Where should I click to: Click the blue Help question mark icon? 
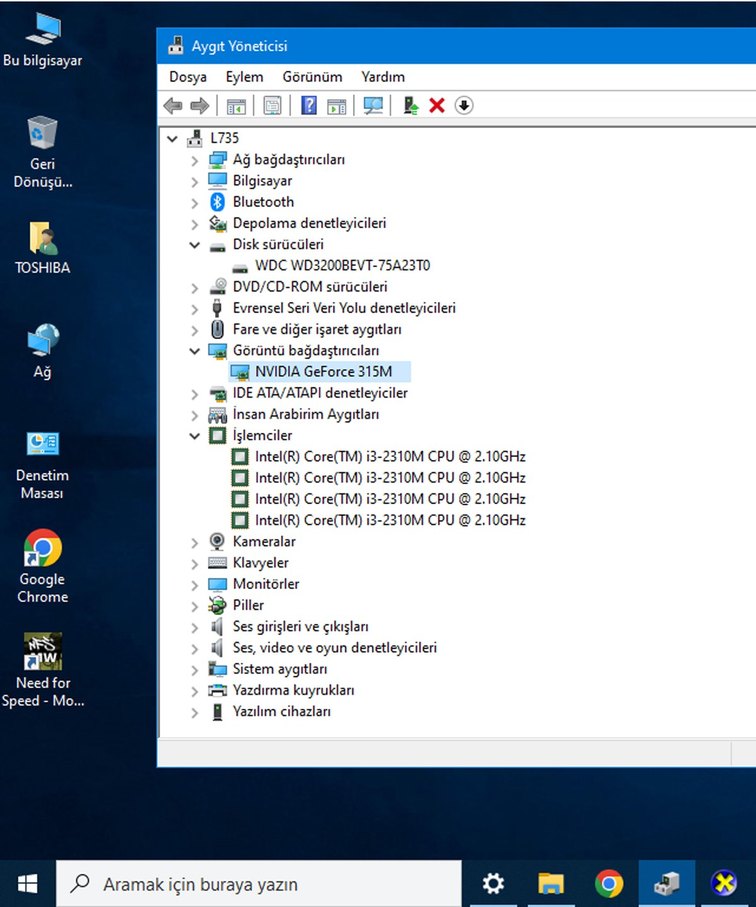[x=309, y=105]
